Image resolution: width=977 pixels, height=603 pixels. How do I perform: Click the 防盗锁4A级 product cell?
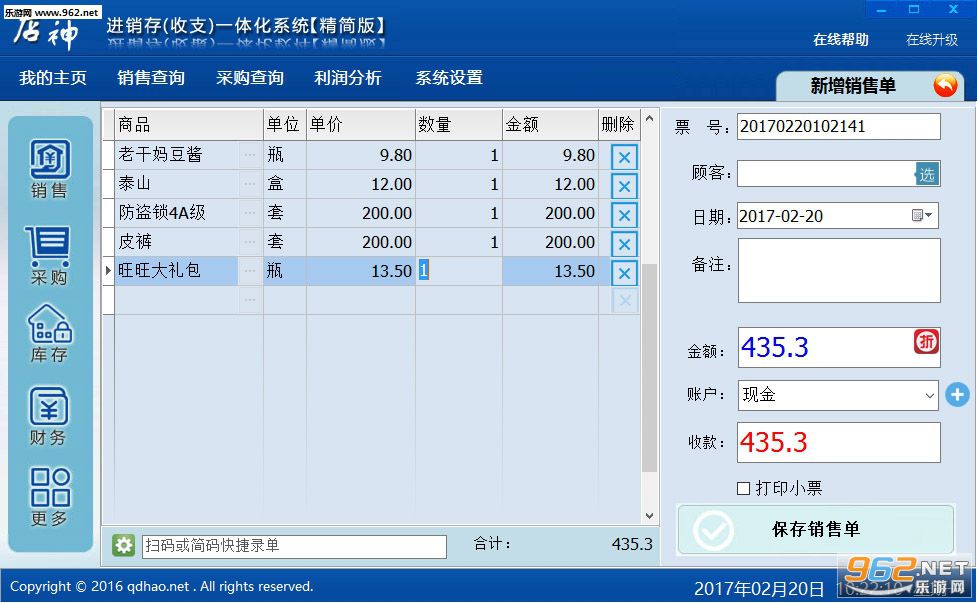pos(176,213)
